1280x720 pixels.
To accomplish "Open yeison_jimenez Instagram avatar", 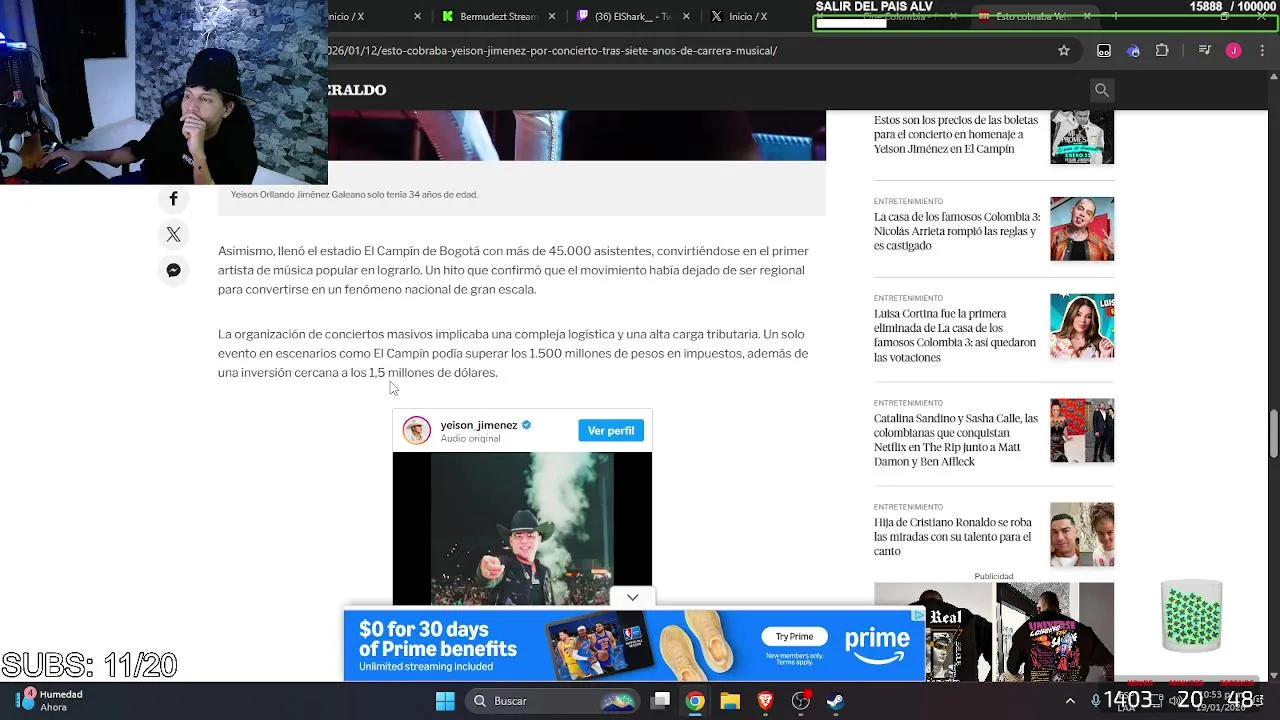I will click(416, 430).
